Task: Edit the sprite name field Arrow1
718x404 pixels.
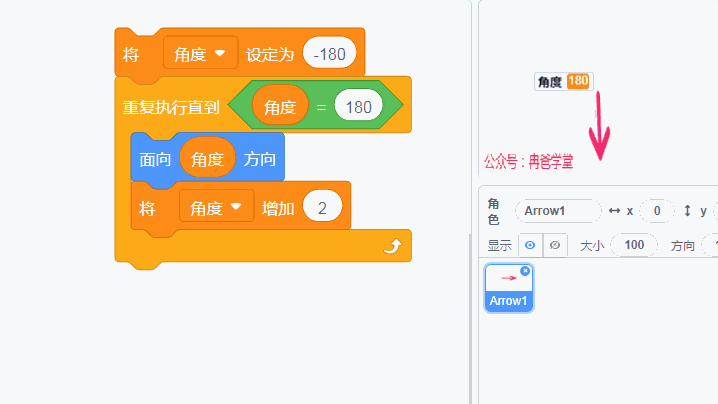Action: (558, 211)
